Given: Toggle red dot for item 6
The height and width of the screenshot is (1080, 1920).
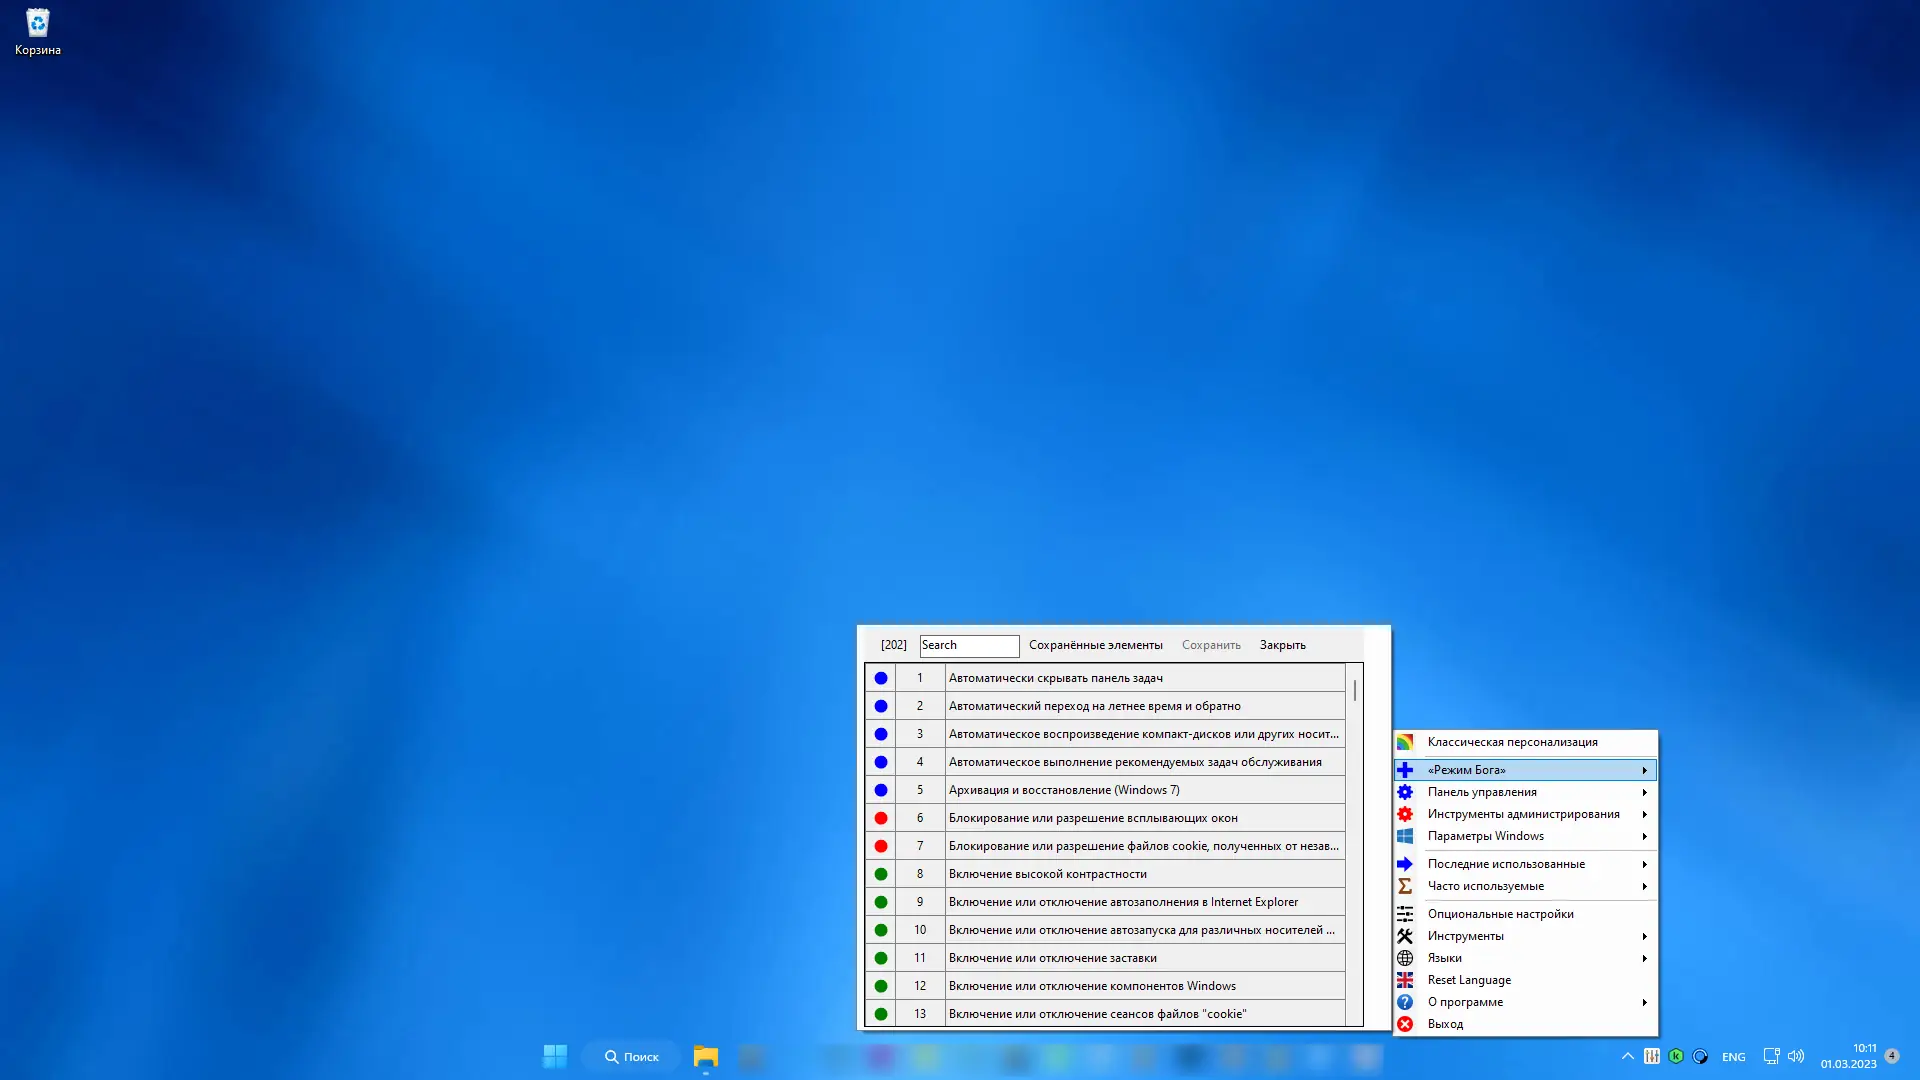Looking at the screenshot, I should click(881, 818).
